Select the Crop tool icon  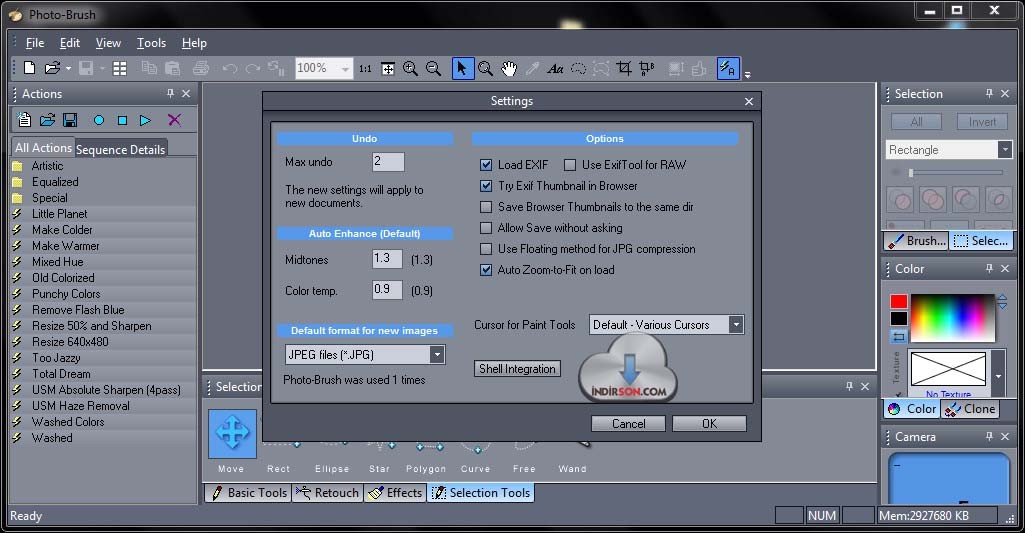click(x=624, y=69)
